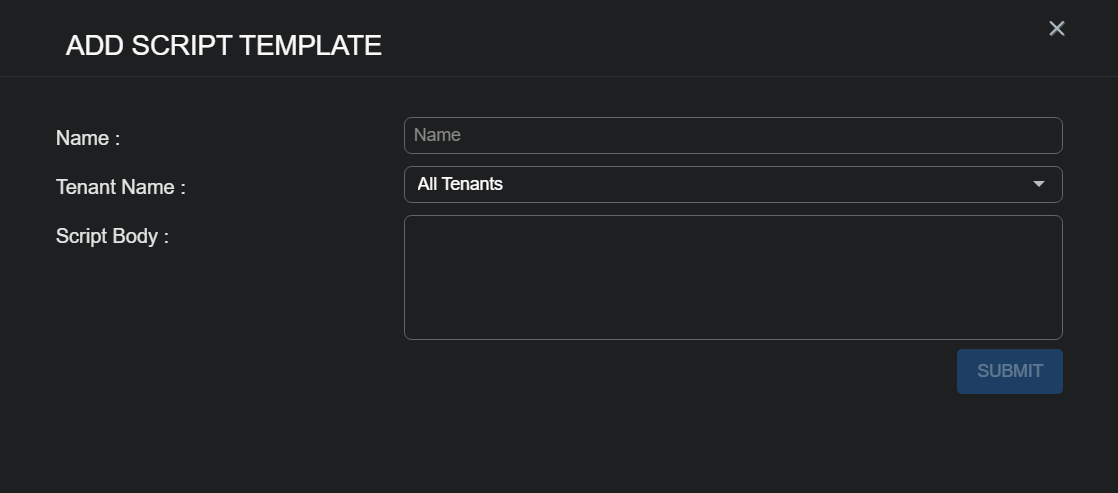Screen dimensions: 1118x493
Task: Place the cursor in the template name box
Action: 732,136
